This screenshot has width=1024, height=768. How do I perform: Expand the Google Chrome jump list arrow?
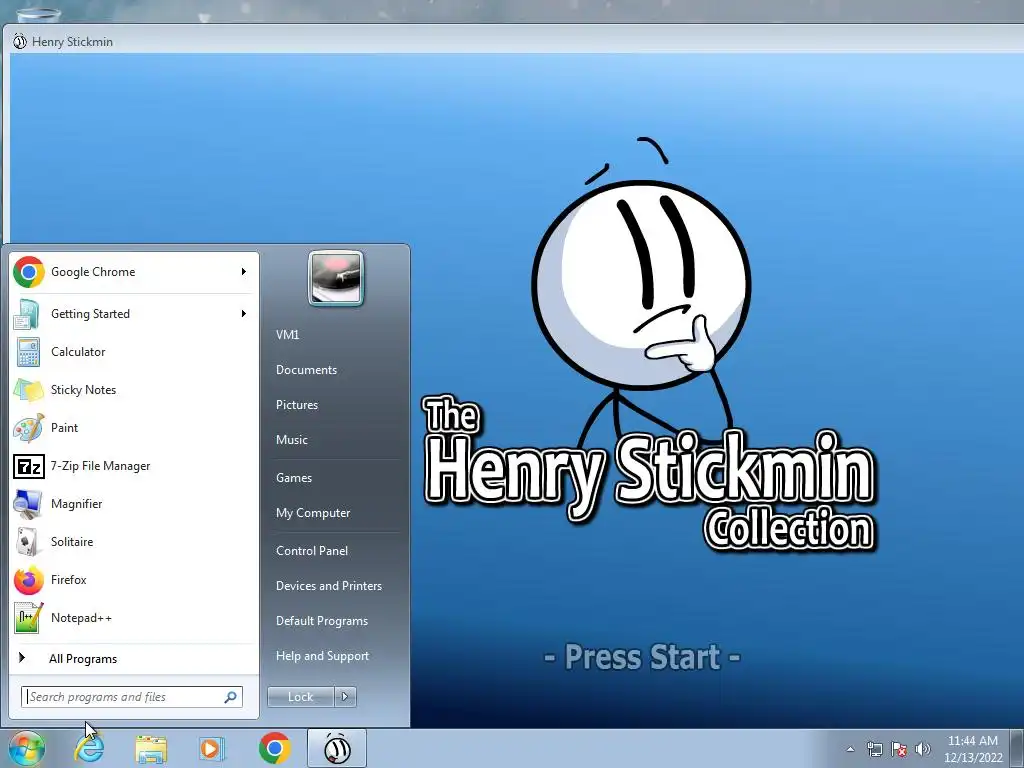click(x=244, y=272)
